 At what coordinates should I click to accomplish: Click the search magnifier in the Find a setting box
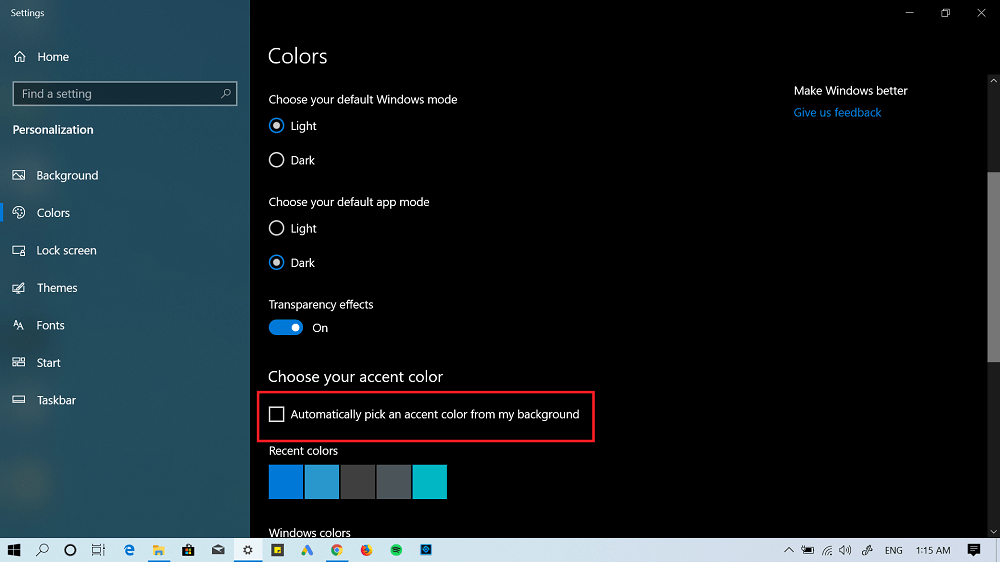[x=226, y=94]
